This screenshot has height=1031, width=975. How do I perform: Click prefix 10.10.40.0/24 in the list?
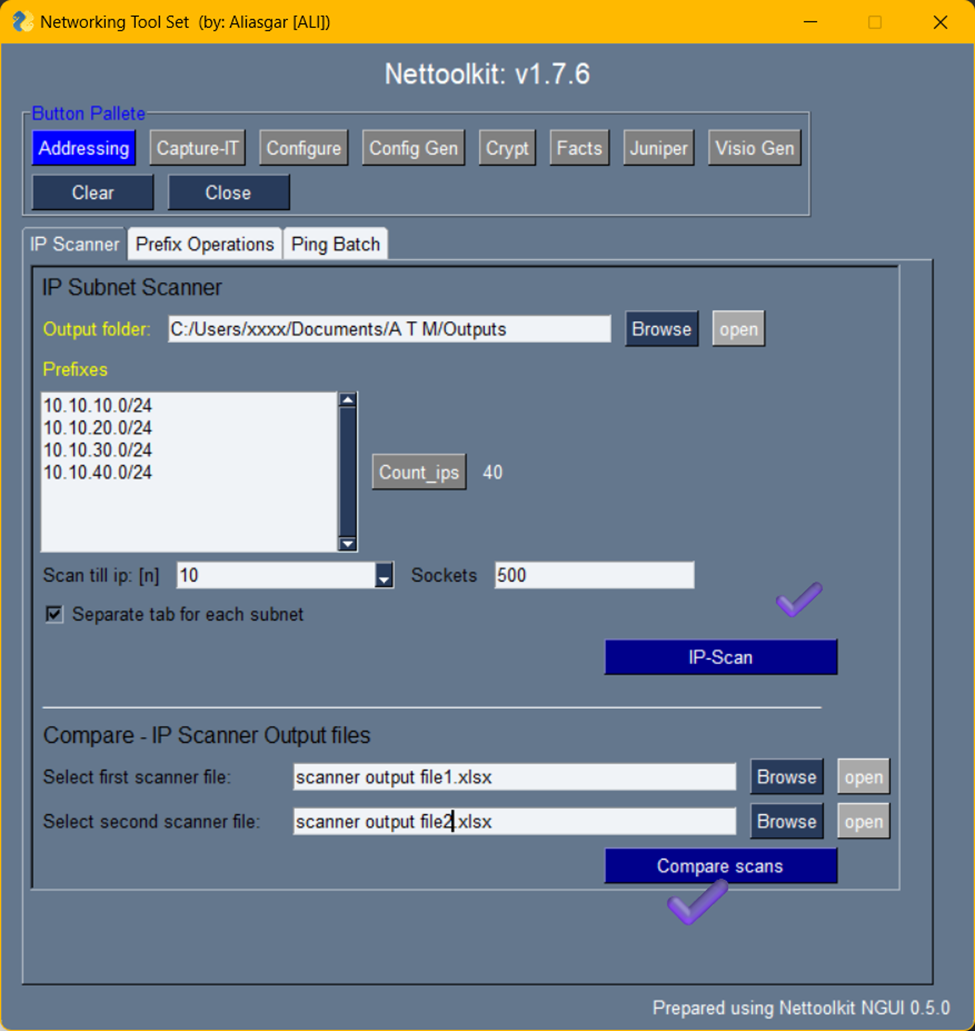(x=97, y=472)
